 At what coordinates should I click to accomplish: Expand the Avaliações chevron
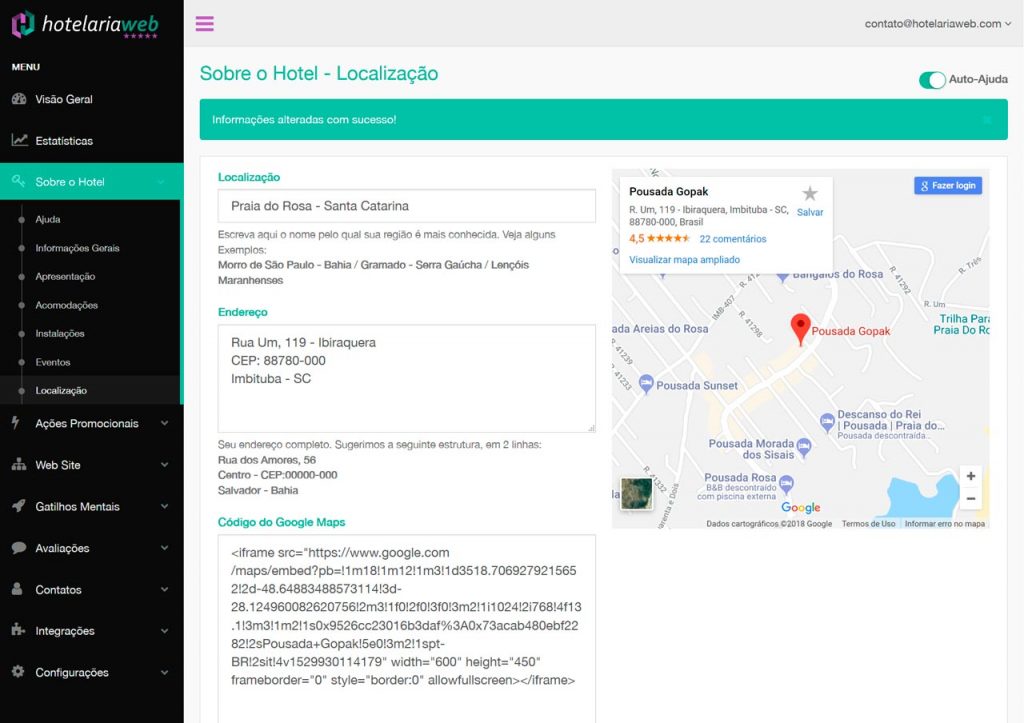(x=165, y=548)
